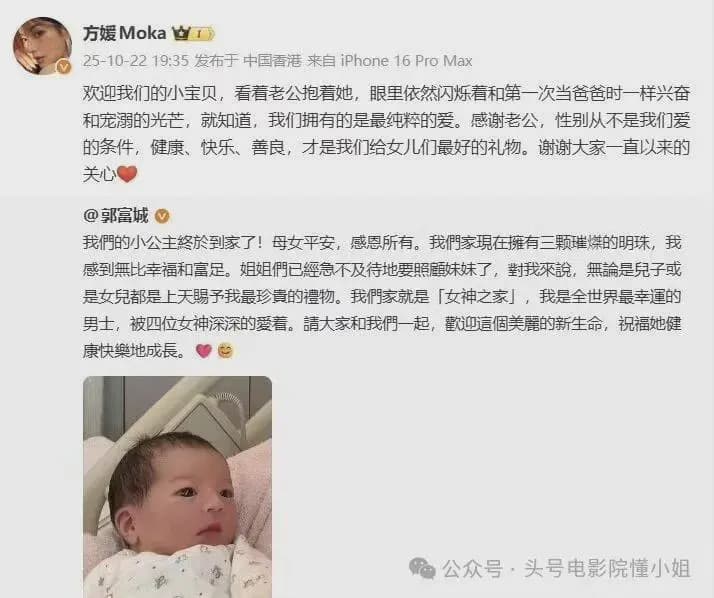This screenshot has width=714, height=598.
Task: Open the reposted text starting 我們的小公主
Action: (x=382, y=296)
